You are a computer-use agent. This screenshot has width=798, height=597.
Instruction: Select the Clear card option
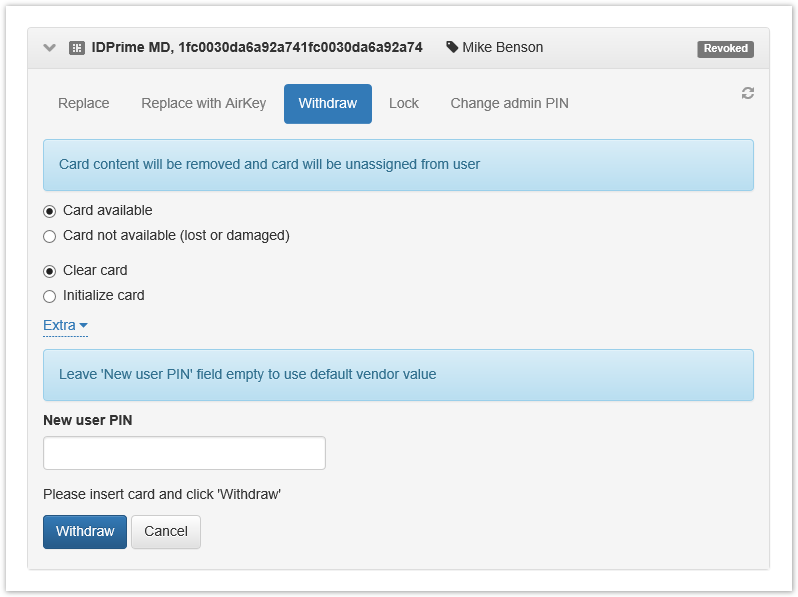50,271
